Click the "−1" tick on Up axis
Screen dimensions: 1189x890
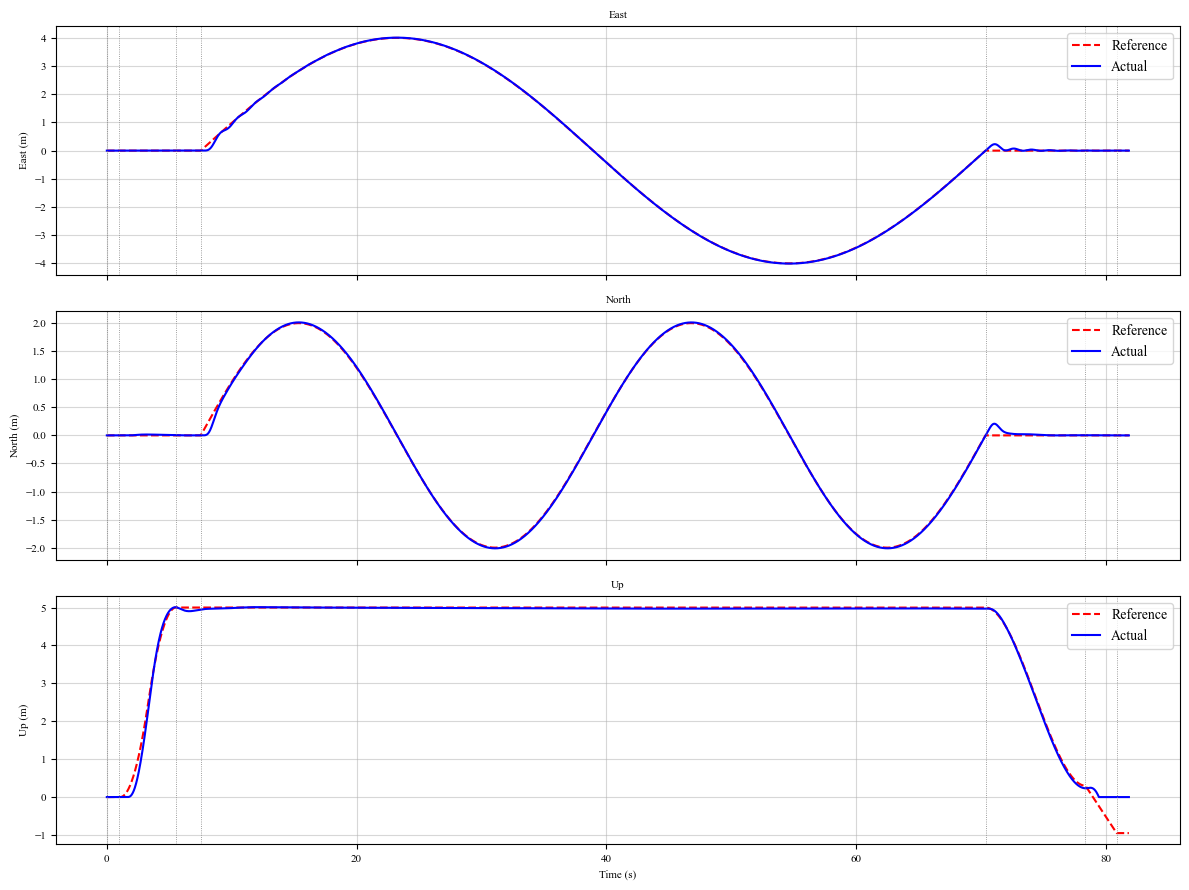tap(41, 836)
